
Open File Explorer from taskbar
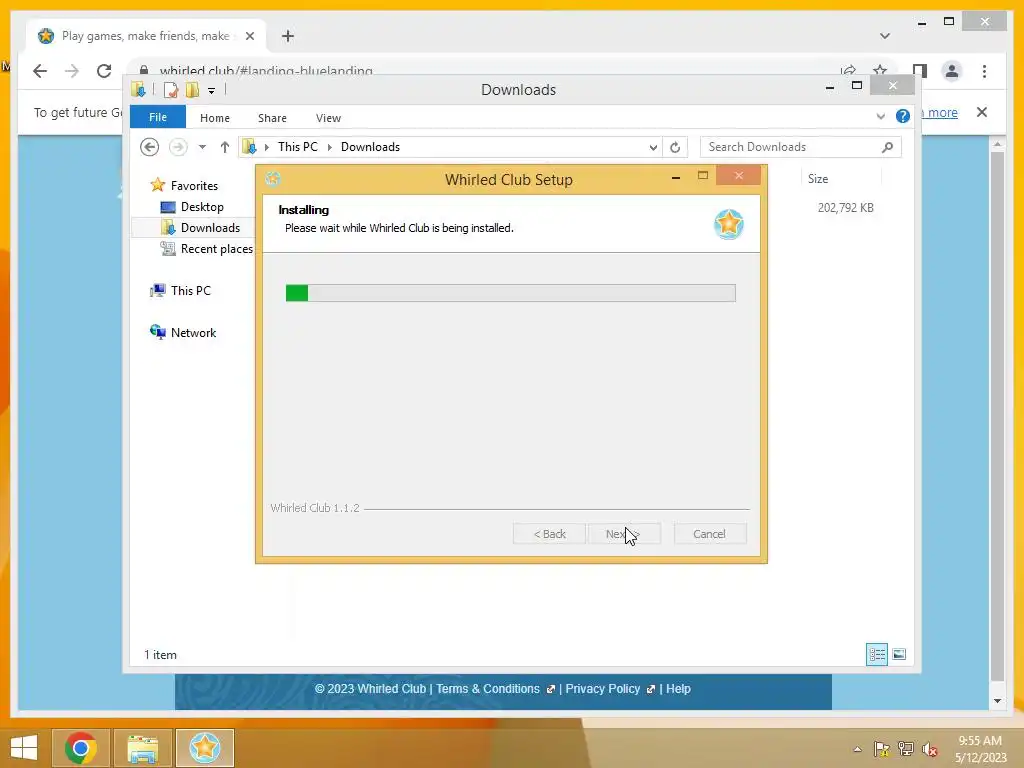(x=143, y=748)
